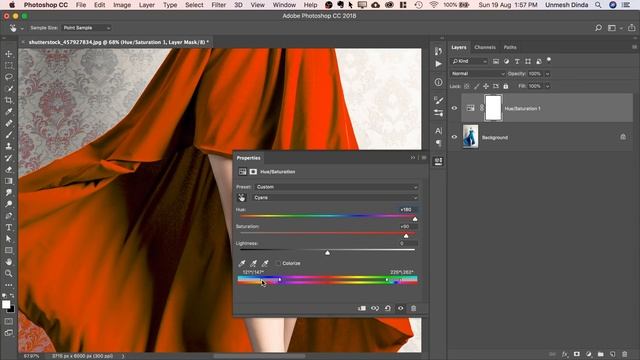Hide the Background layer

(454, 137)
